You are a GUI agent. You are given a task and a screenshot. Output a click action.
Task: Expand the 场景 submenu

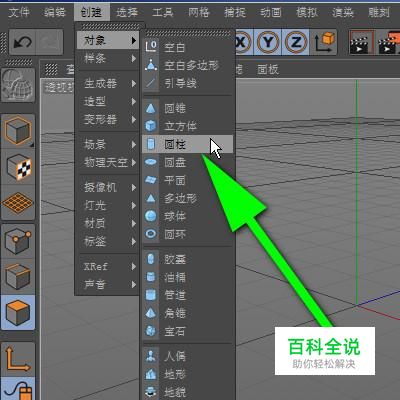(x=108, y=144)
